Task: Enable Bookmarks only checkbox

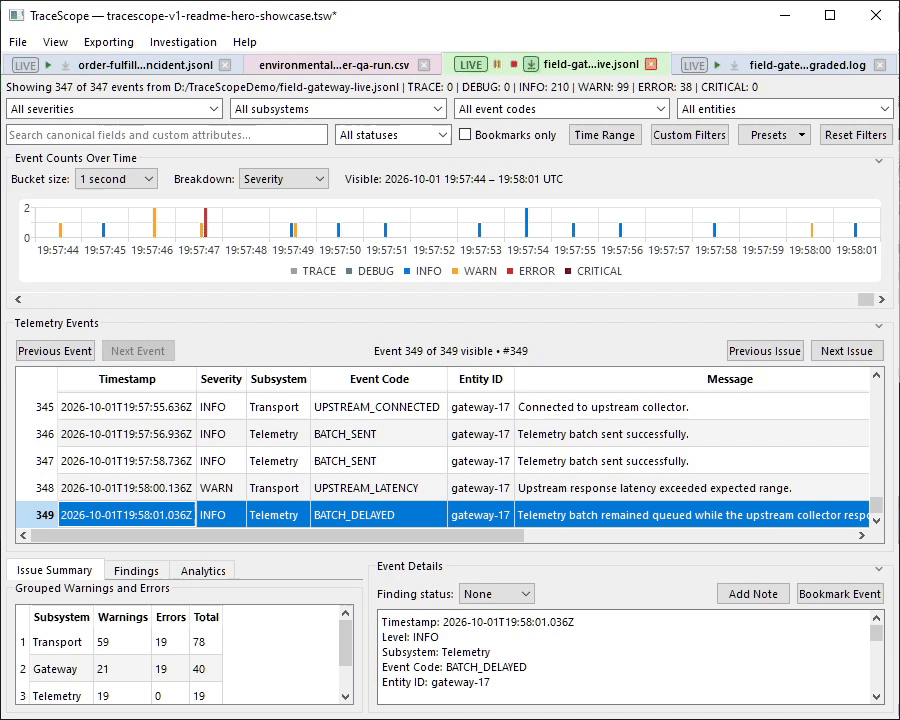Action: coord(465,134)
